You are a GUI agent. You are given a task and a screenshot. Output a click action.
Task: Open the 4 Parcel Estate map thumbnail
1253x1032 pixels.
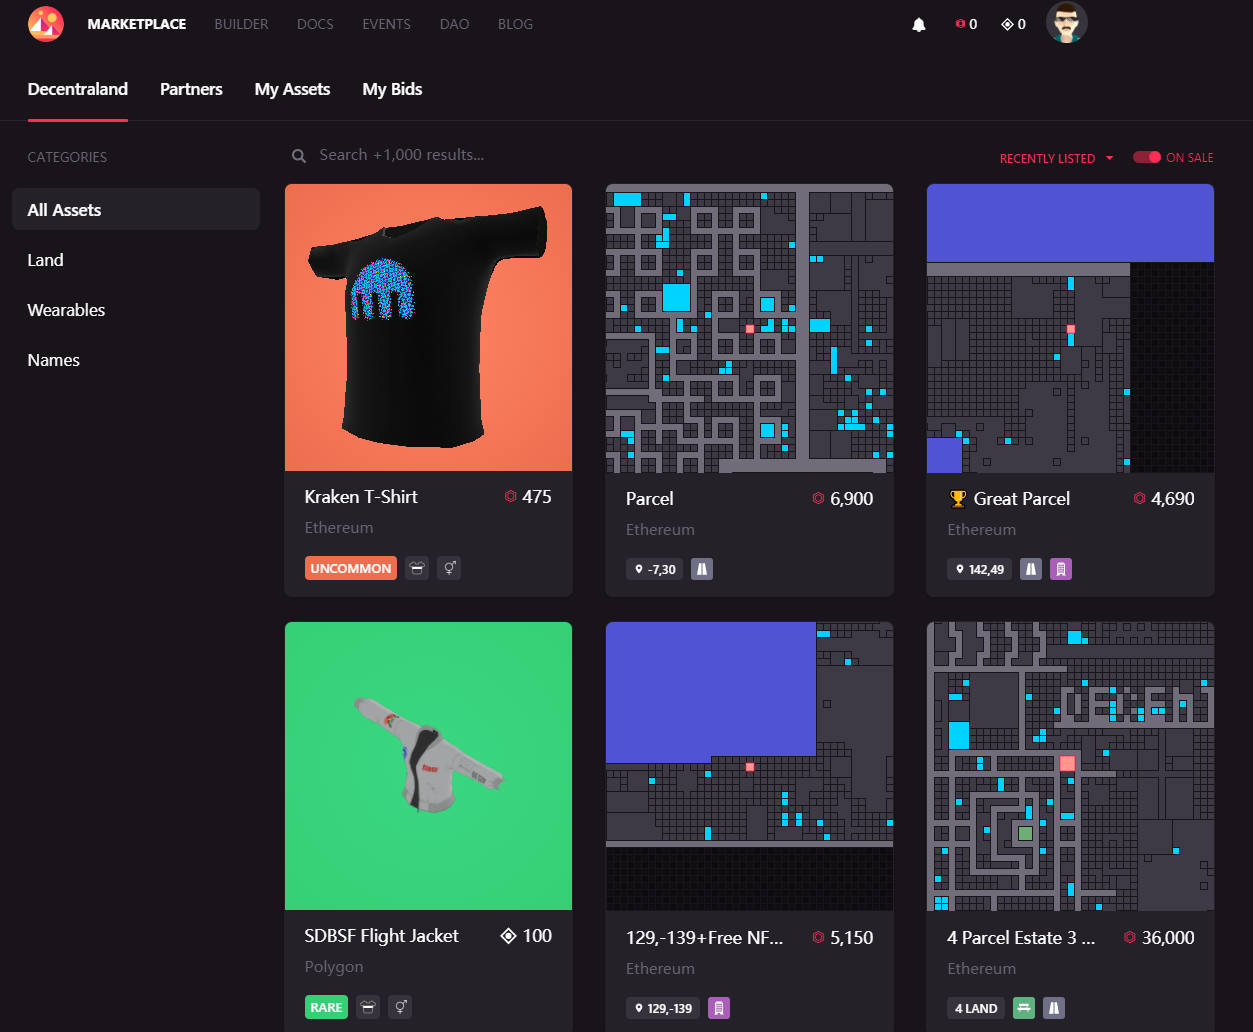point(1071,767)
